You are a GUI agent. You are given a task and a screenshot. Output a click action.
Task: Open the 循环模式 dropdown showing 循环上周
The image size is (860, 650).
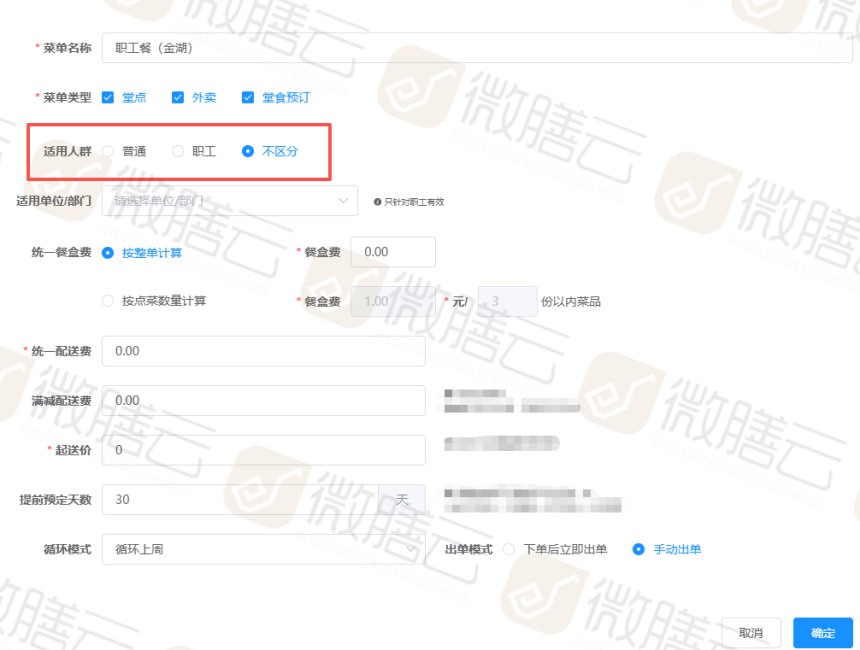click(x=260, y=549)
